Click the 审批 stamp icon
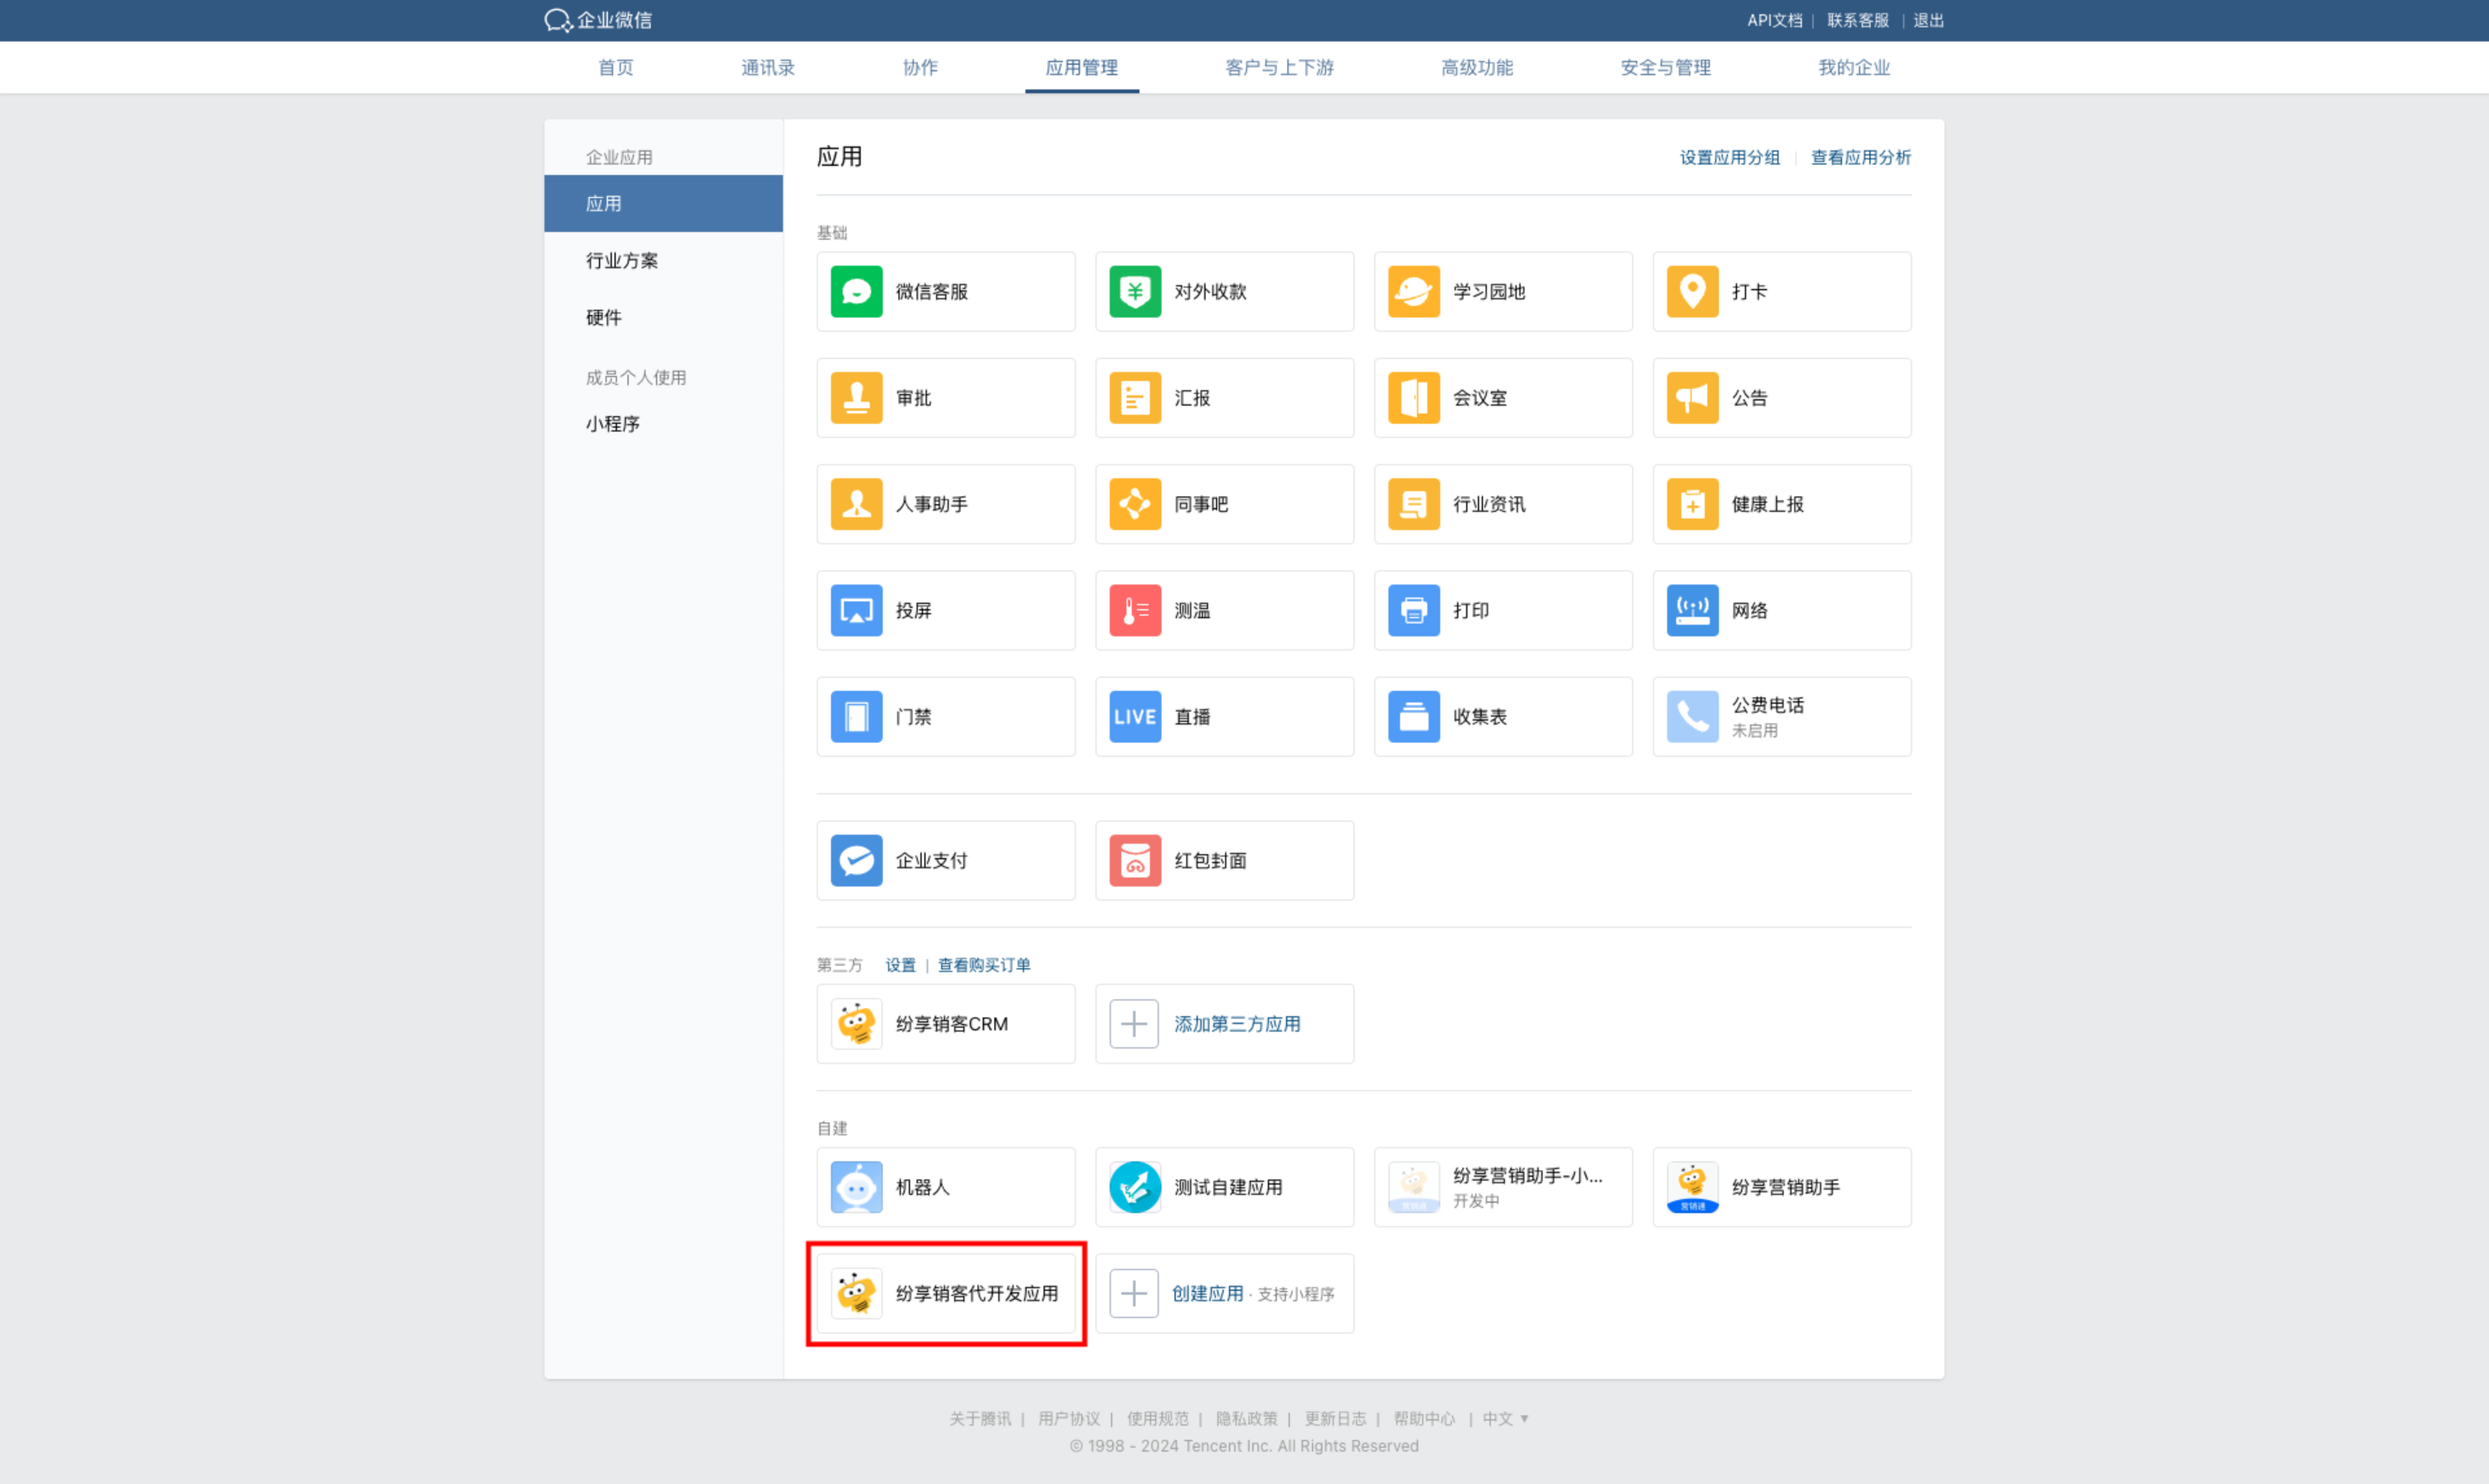 pos(856,398)
